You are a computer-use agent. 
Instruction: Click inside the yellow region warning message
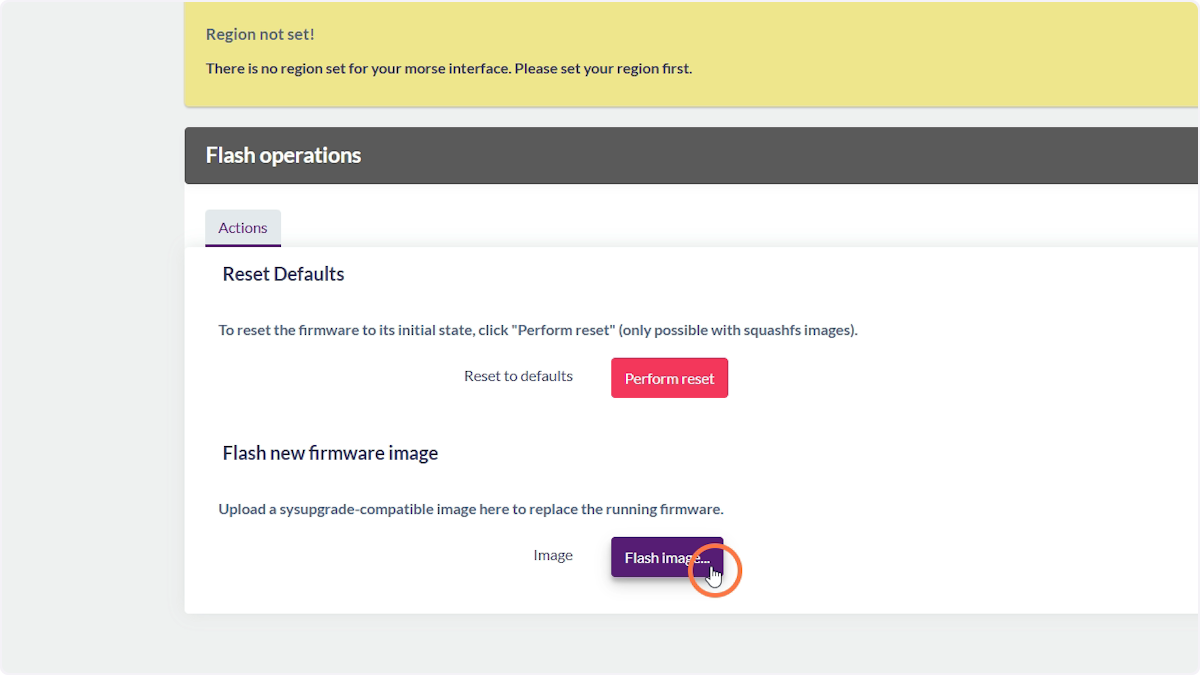[448, 68]
